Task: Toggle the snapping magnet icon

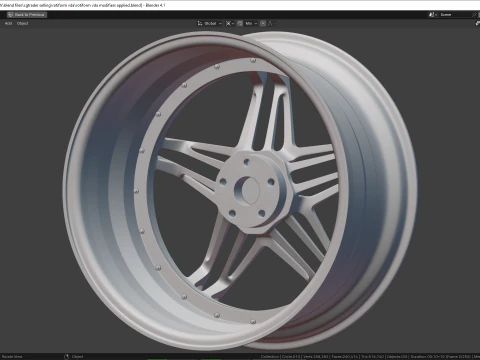Action: 240,23
